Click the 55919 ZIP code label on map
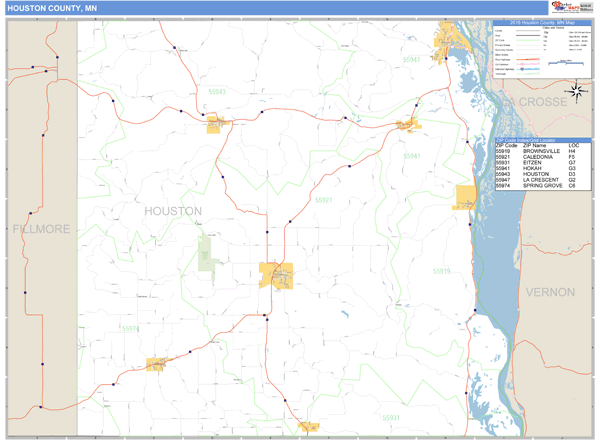 pyautogui.click(x=441, y=271)
